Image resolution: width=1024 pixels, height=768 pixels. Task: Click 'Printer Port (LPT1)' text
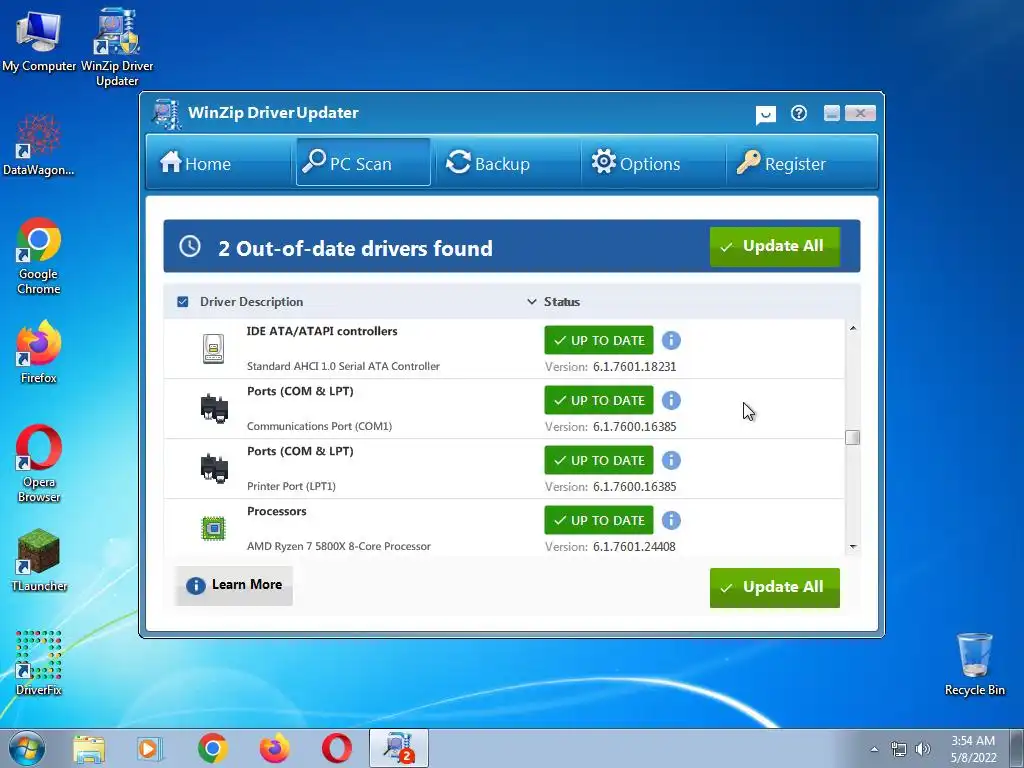[x=291, y=487]
